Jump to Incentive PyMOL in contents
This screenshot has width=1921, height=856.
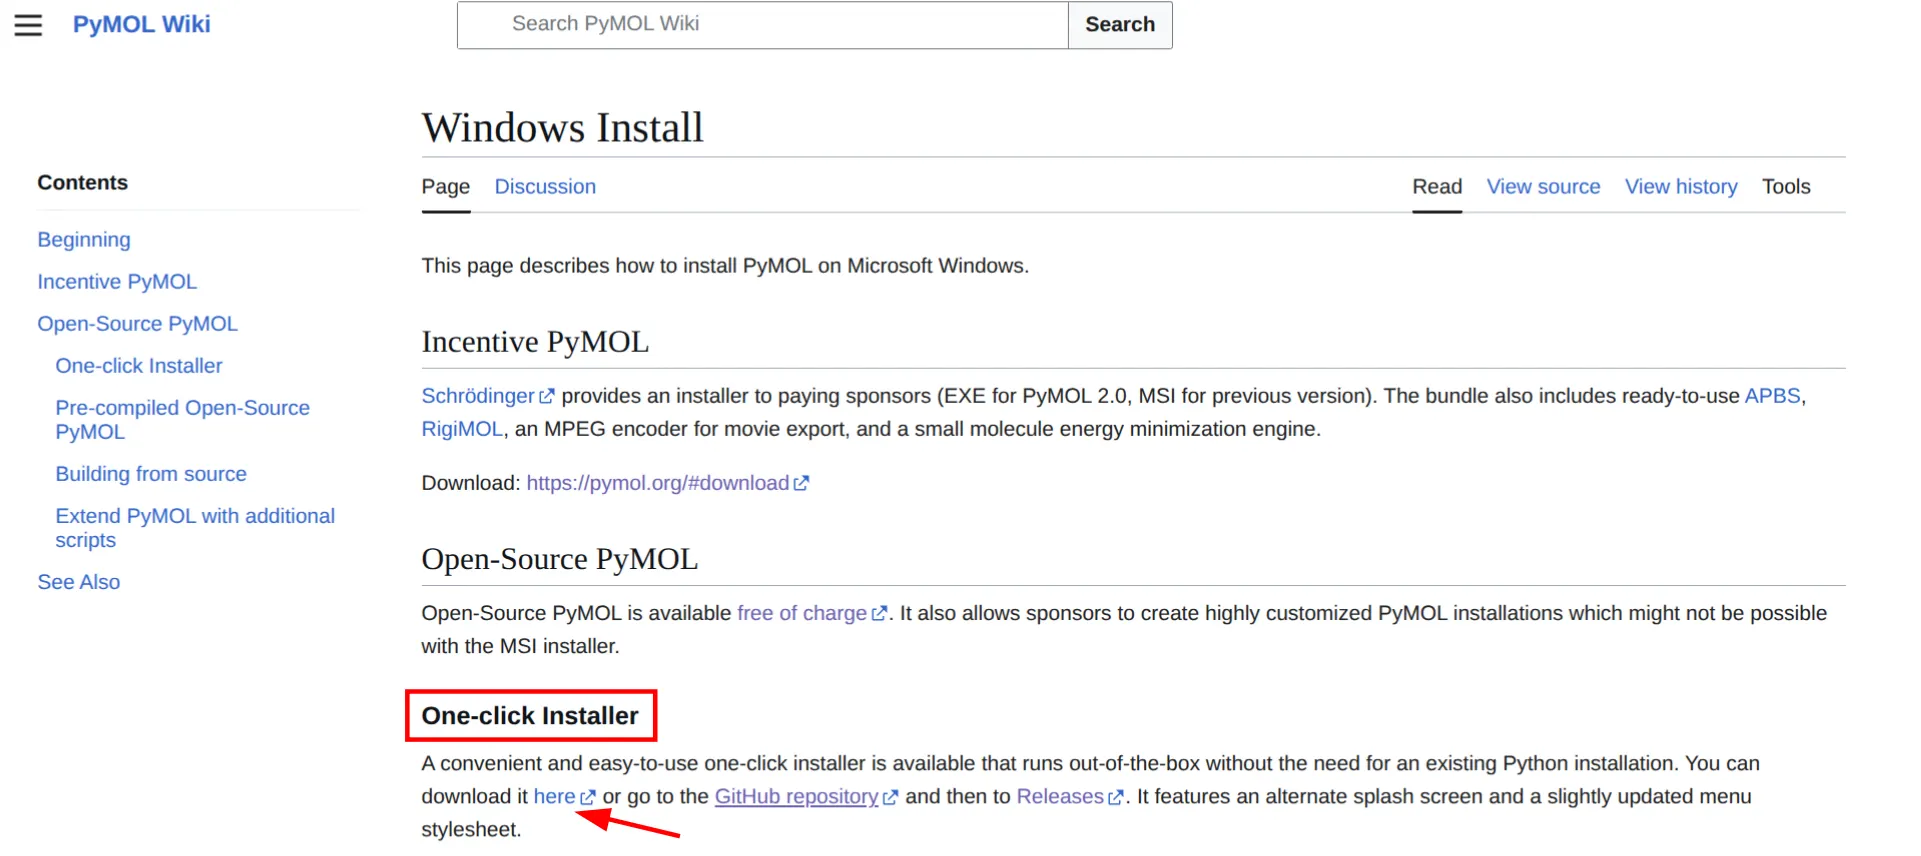point(117,282)
